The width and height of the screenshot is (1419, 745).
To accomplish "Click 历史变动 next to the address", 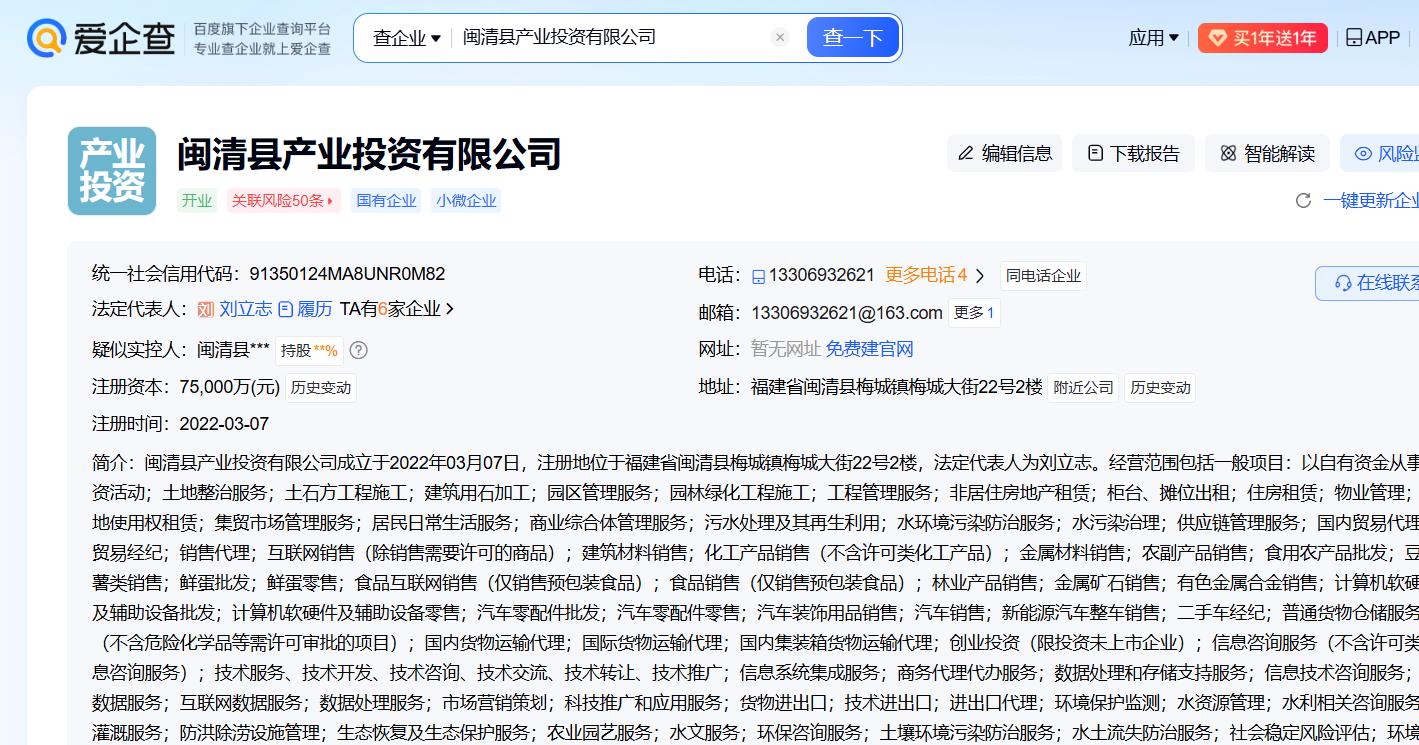I will click(x=1160, y=387).
